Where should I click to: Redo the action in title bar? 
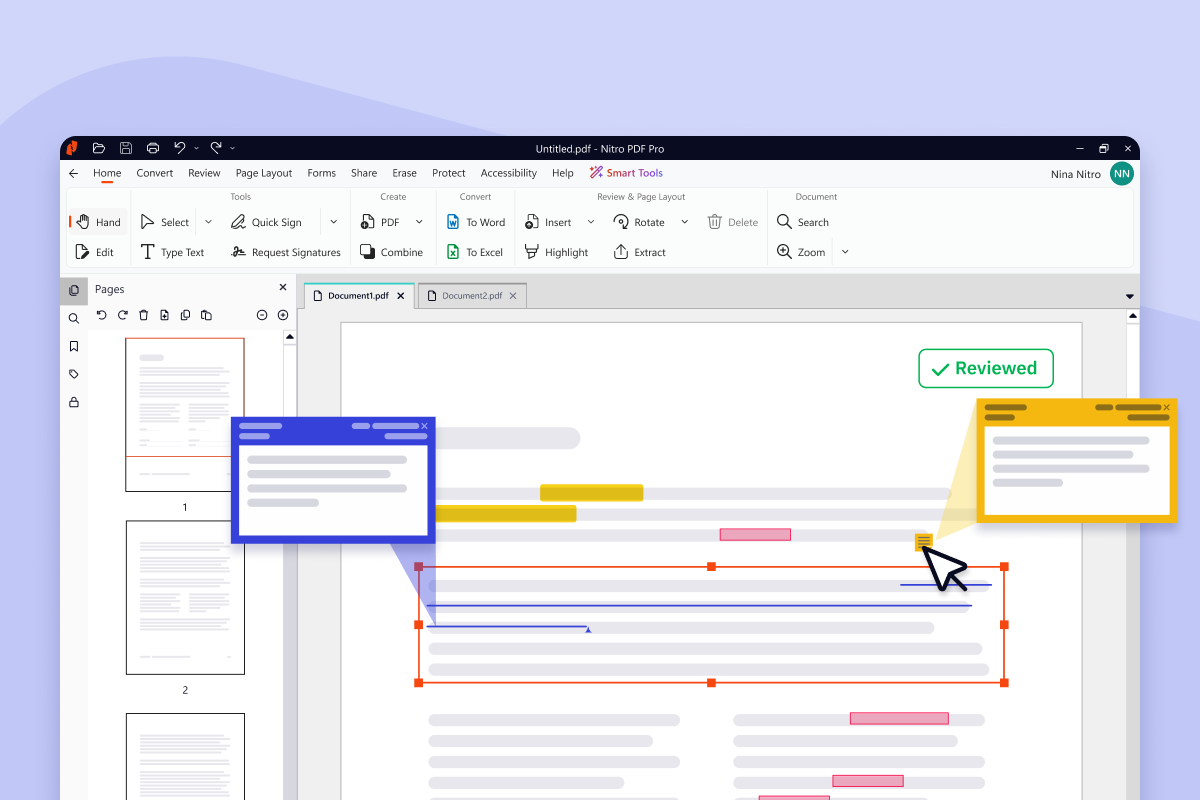pos(216,148)
